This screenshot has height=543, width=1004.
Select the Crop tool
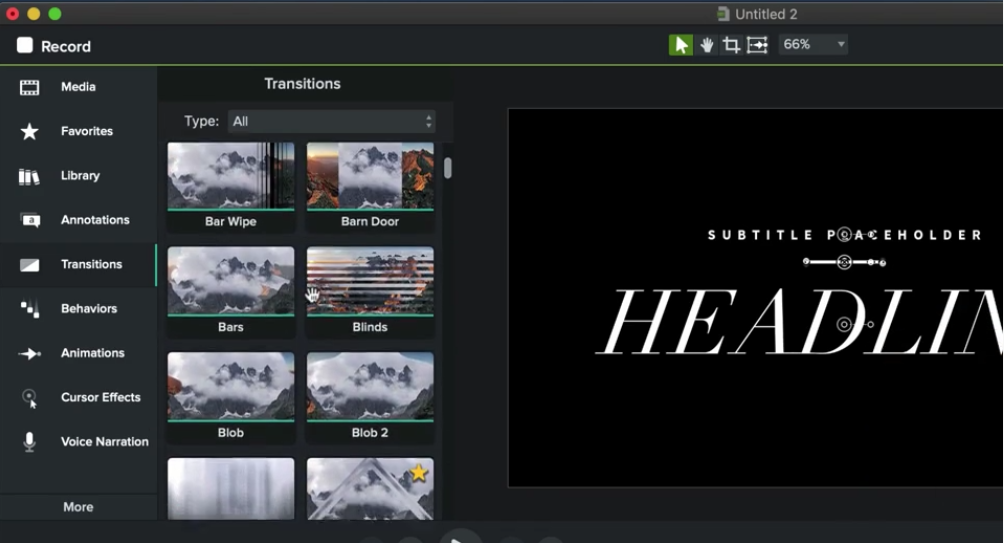tap(731, 45)
